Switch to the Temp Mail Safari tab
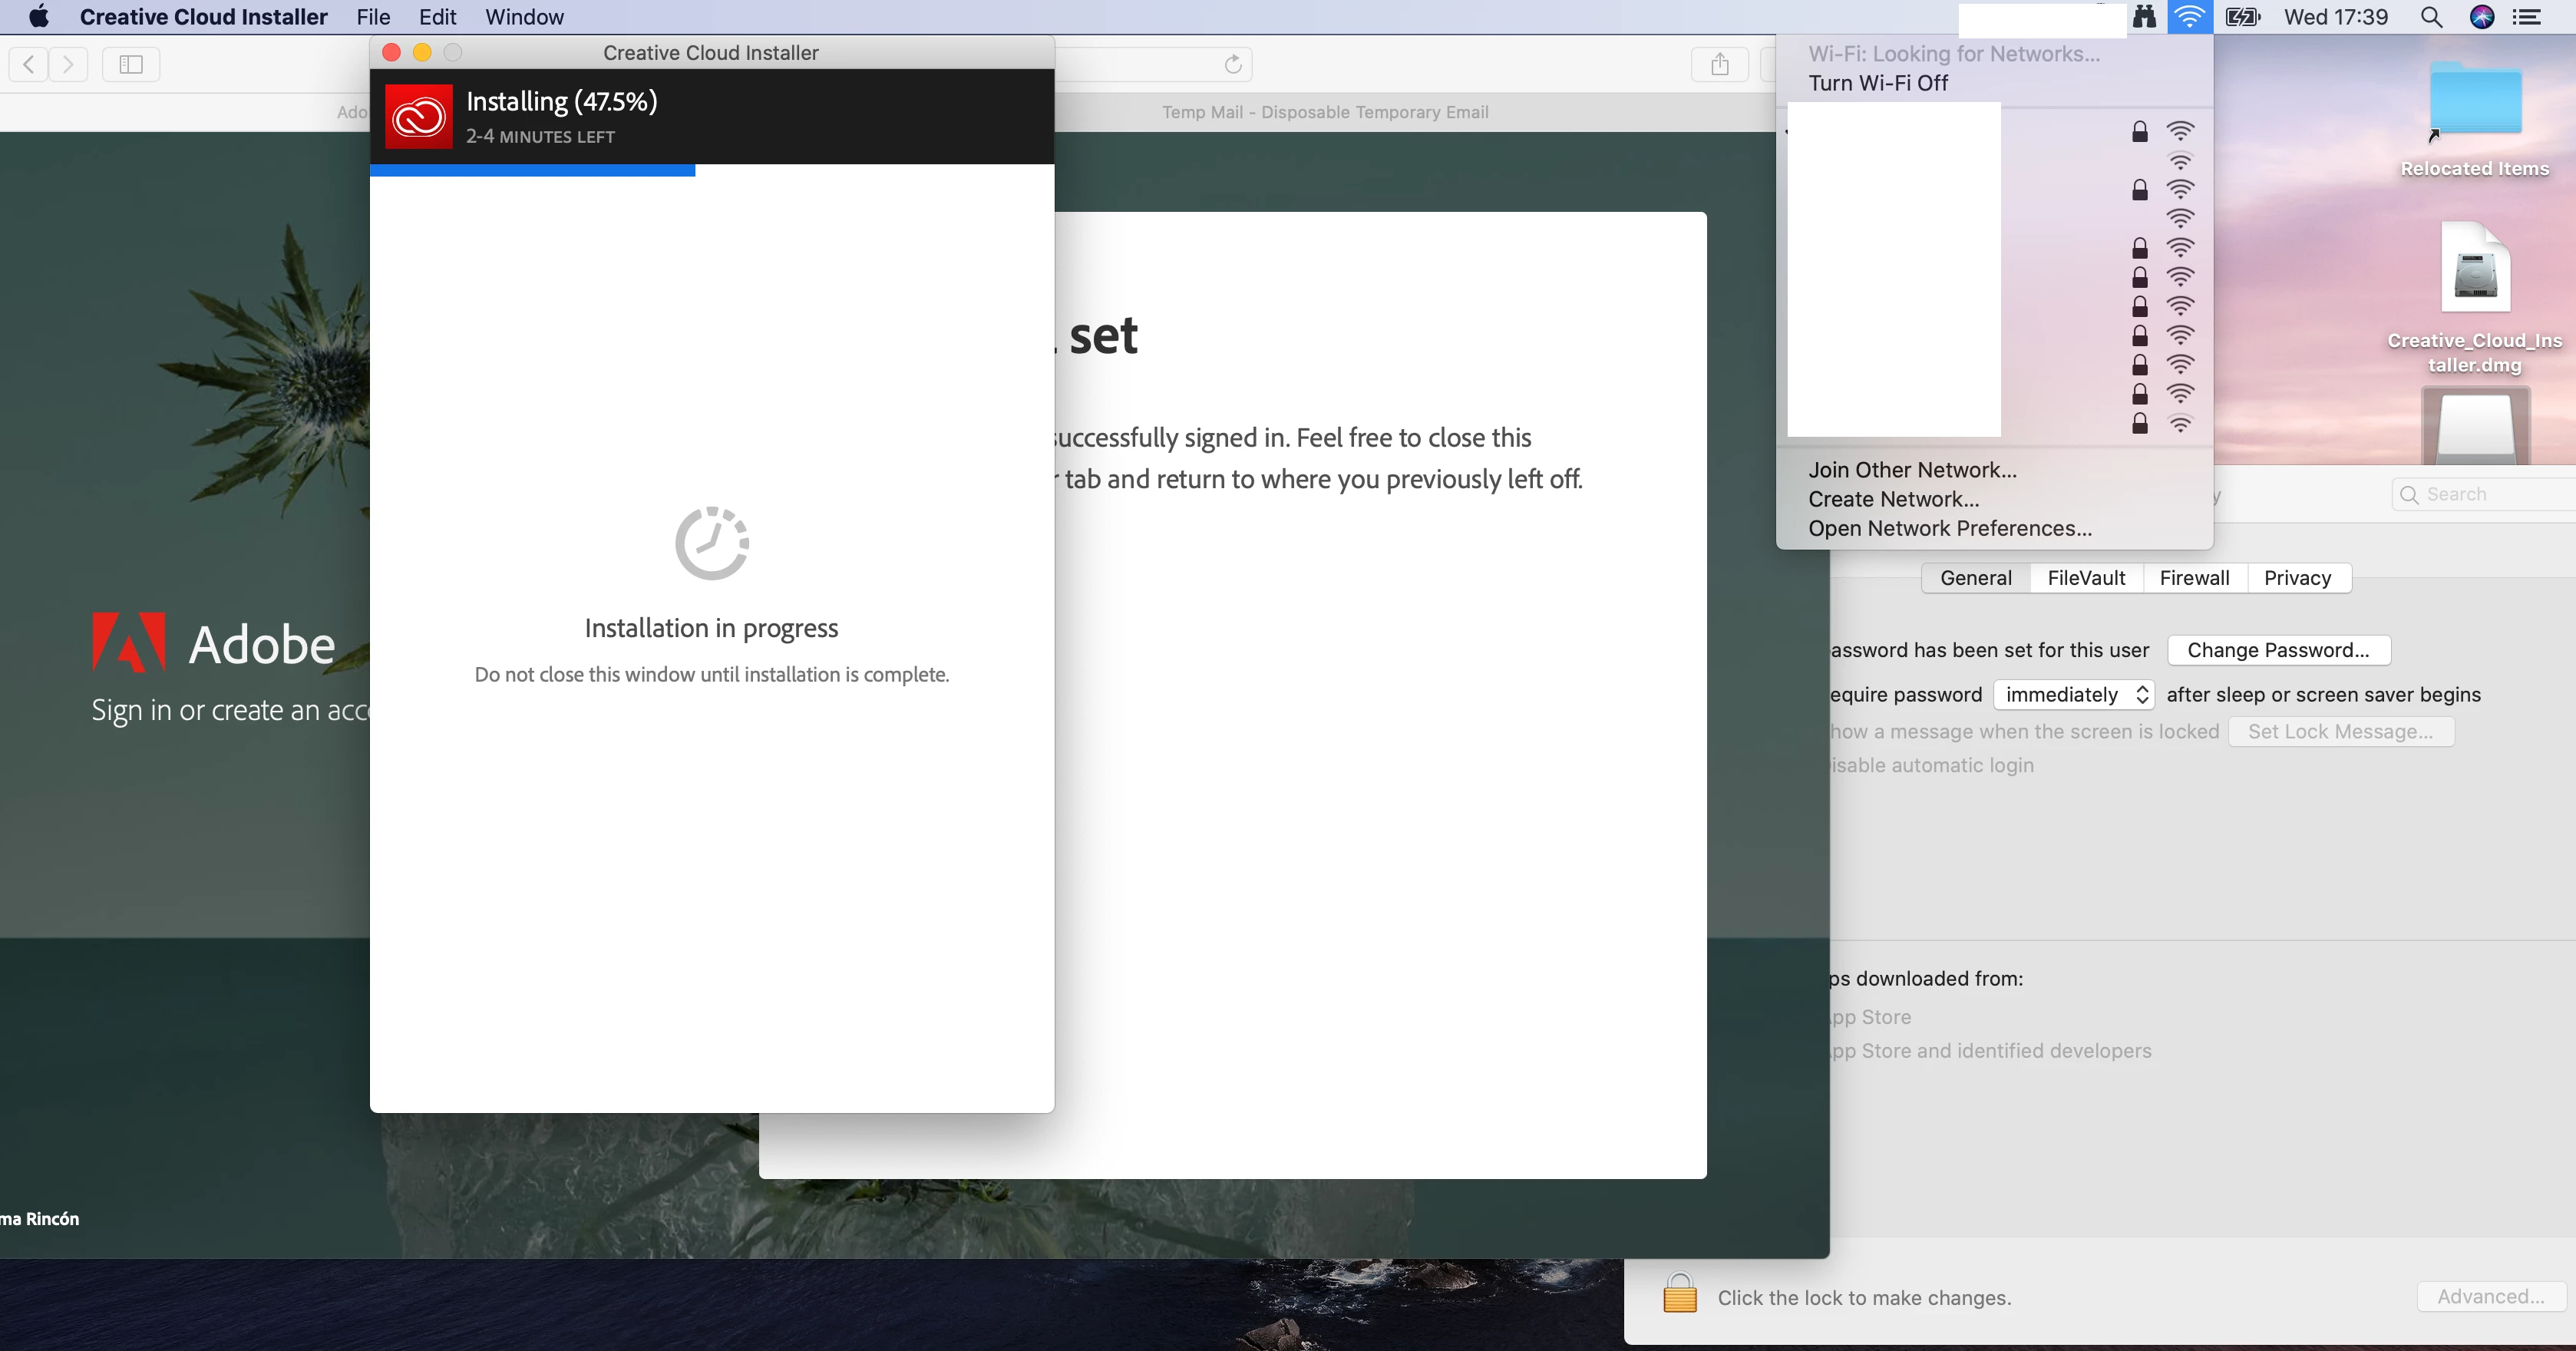This screenshot has height=1351, width=2576. pyautogui.click(x=1325, y=112)
